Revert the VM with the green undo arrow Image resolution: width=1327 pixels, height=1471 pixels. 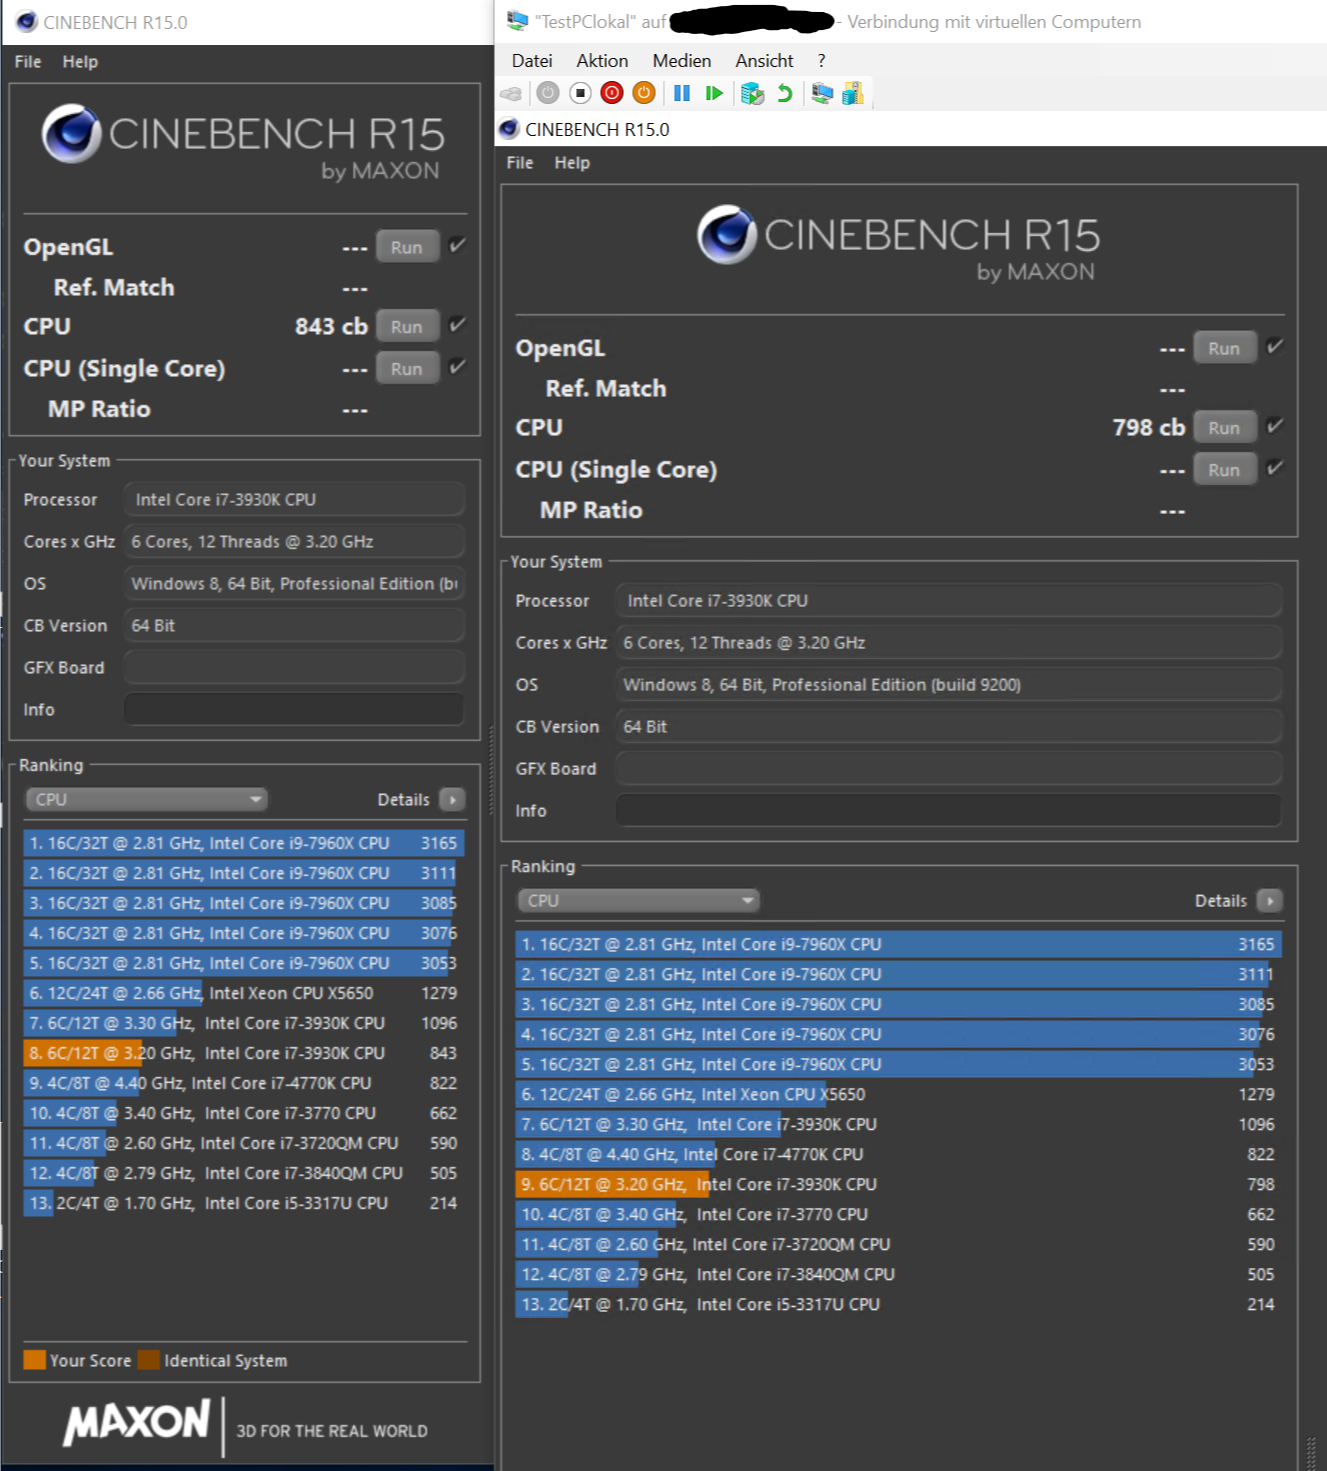pyautogui.click(x=785, y=93)
